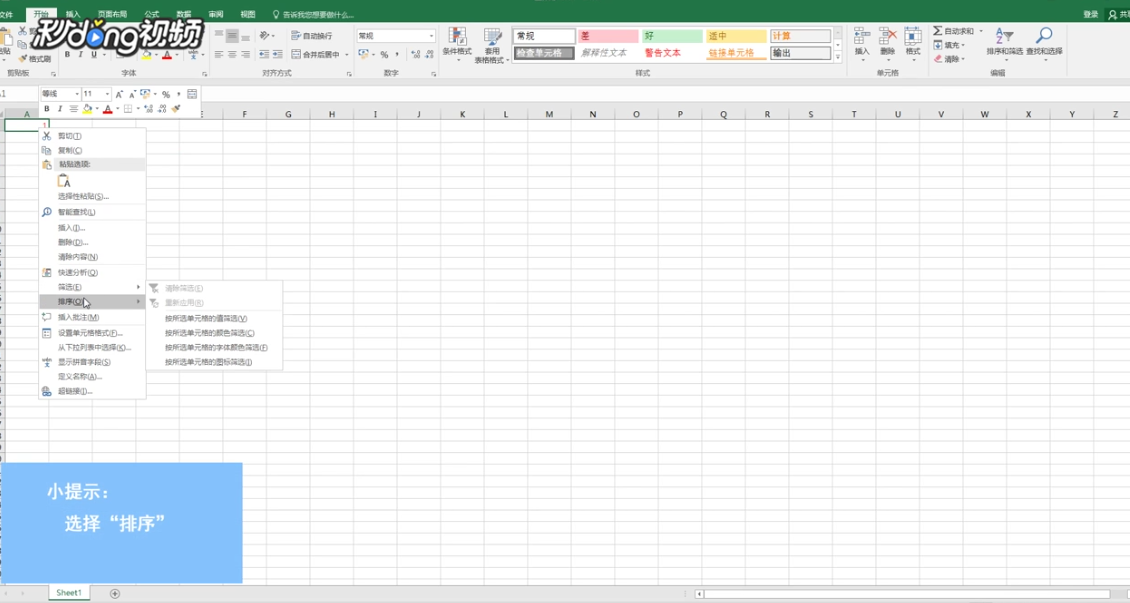Image resolution: width=1130 pixels, height=603 pixels.
Task: Click the mini toolbar red font color
Action: pyautogui.click(x=107, y=110)
